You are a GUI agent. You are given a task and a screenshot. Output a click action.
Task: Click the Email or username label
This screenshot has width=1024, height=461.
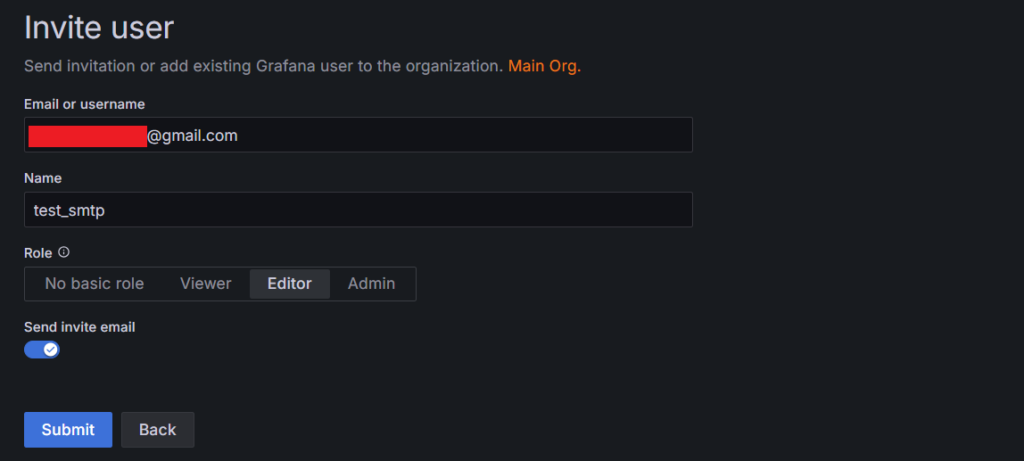[84, 104]
